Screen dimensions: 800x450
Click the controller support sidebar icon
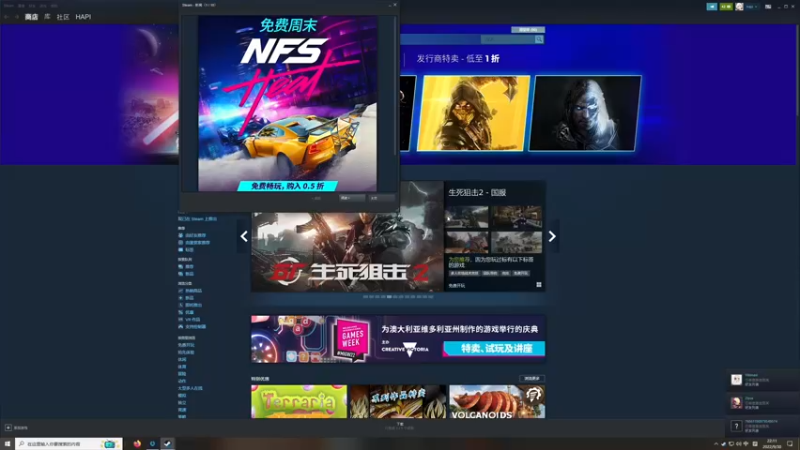click(x=181, y=326)
